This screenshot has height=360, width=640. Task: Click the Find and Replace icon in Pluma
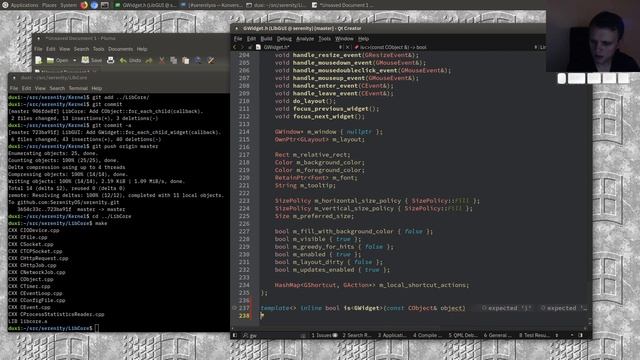[211, 60]
